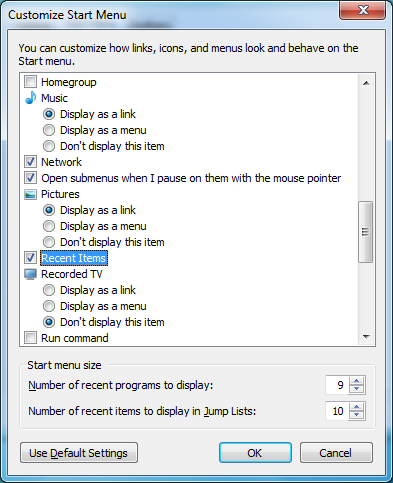Select Don't display this item under Music
393x483 pixels.
point(49,146)
